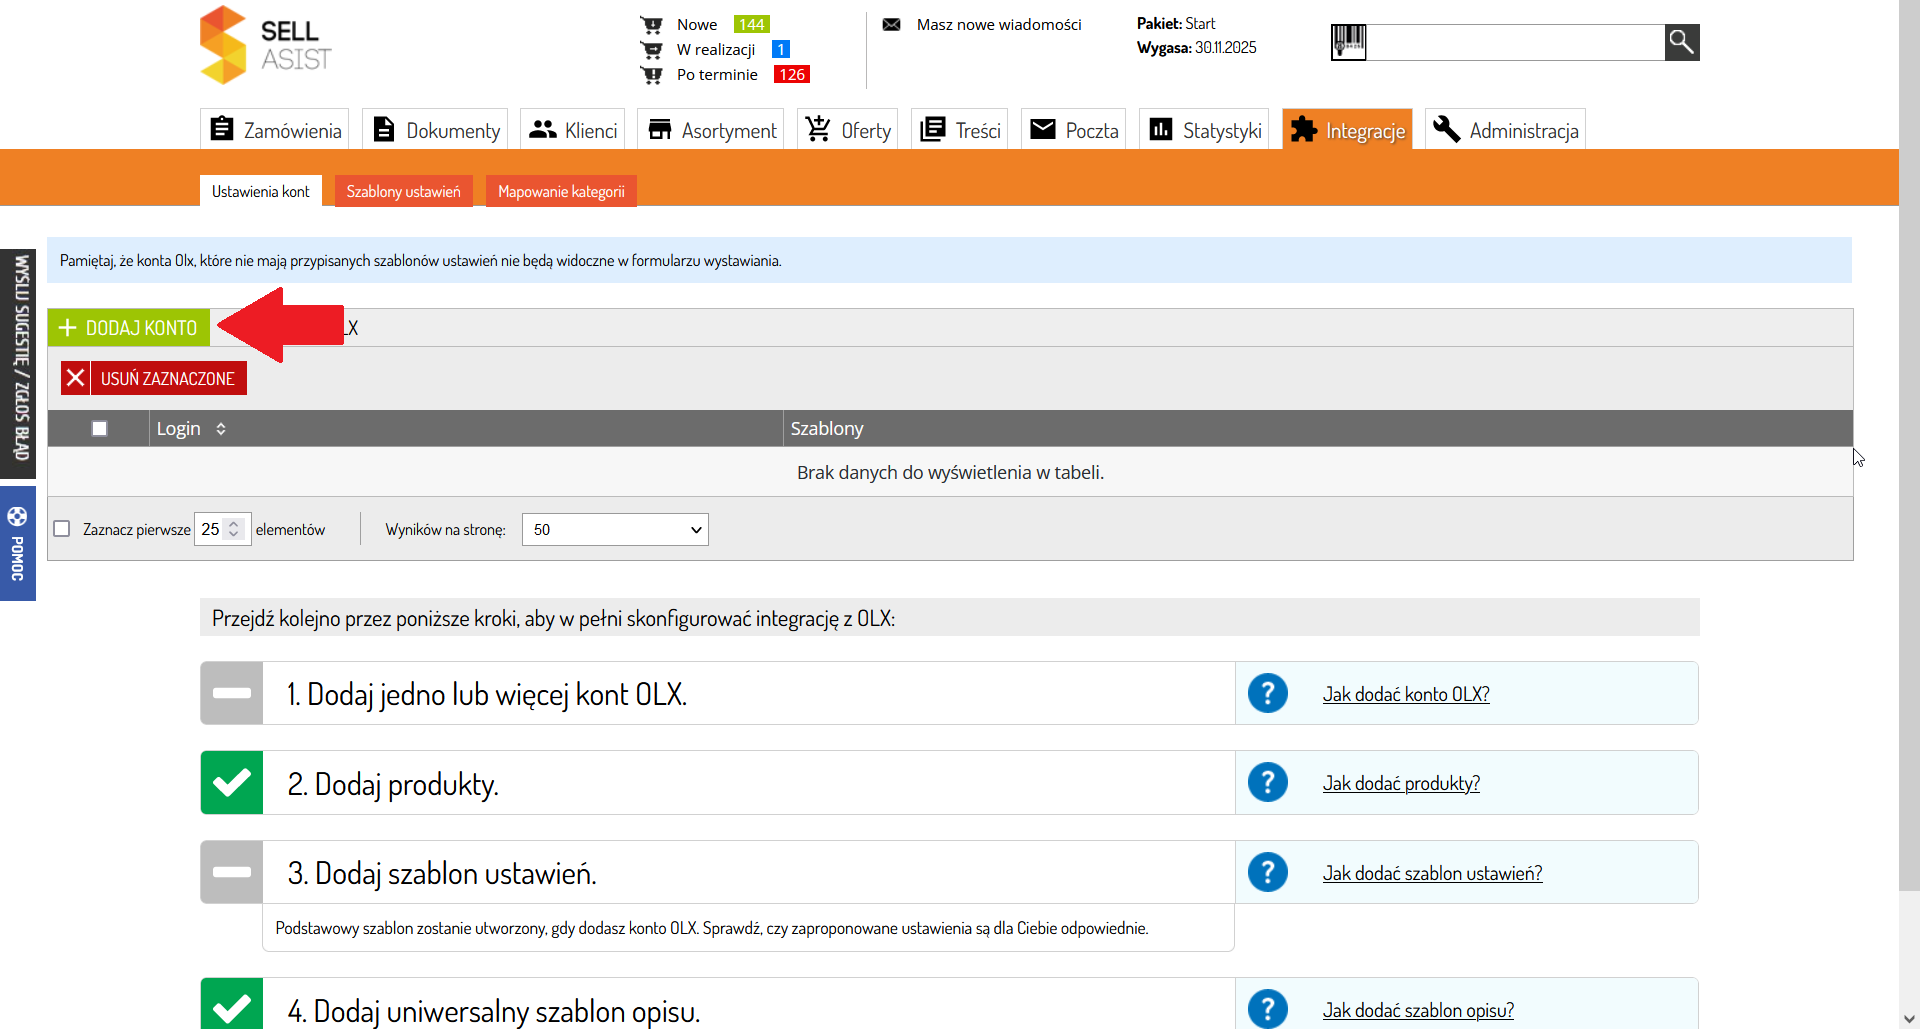Screen dimensions: 1920x1029
Task: Open the Mapowanie kategorii tab
Action: point(560,191)
